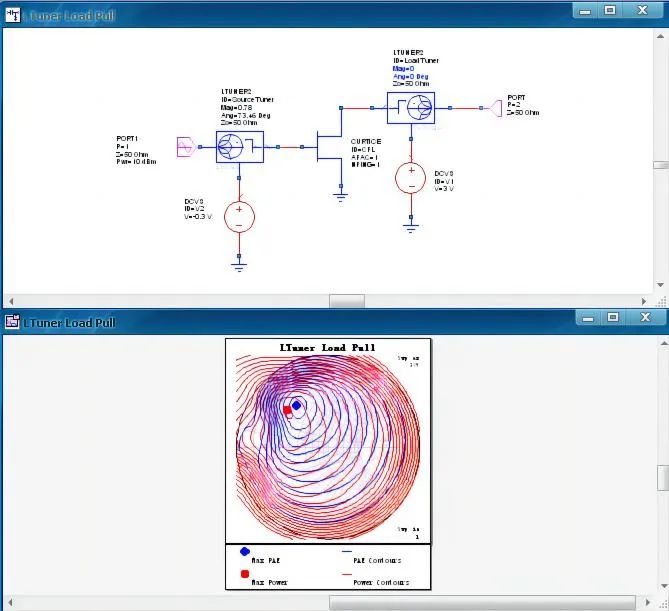Select the DCVS V2 voltage source

point(239,217)
